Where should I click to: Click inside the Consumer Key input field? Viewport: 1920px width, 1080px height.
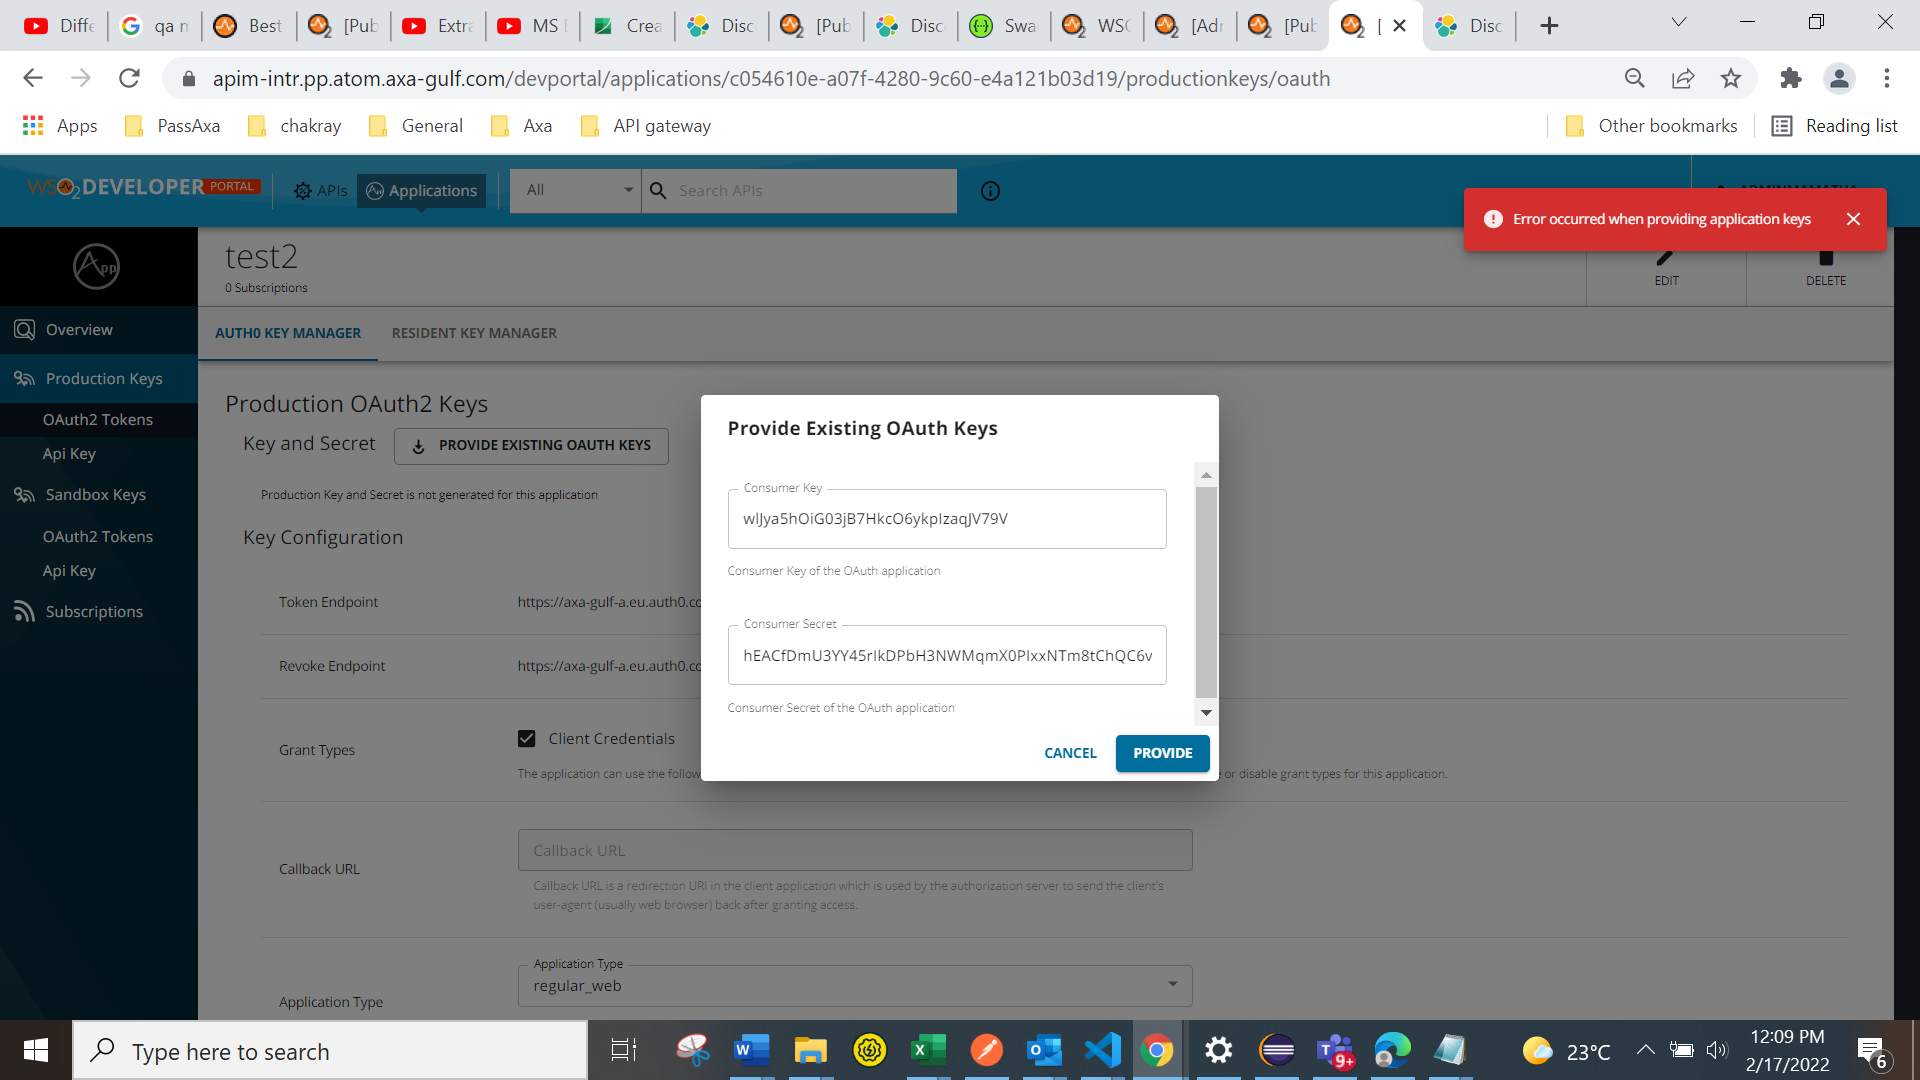[x=946, y=519]
